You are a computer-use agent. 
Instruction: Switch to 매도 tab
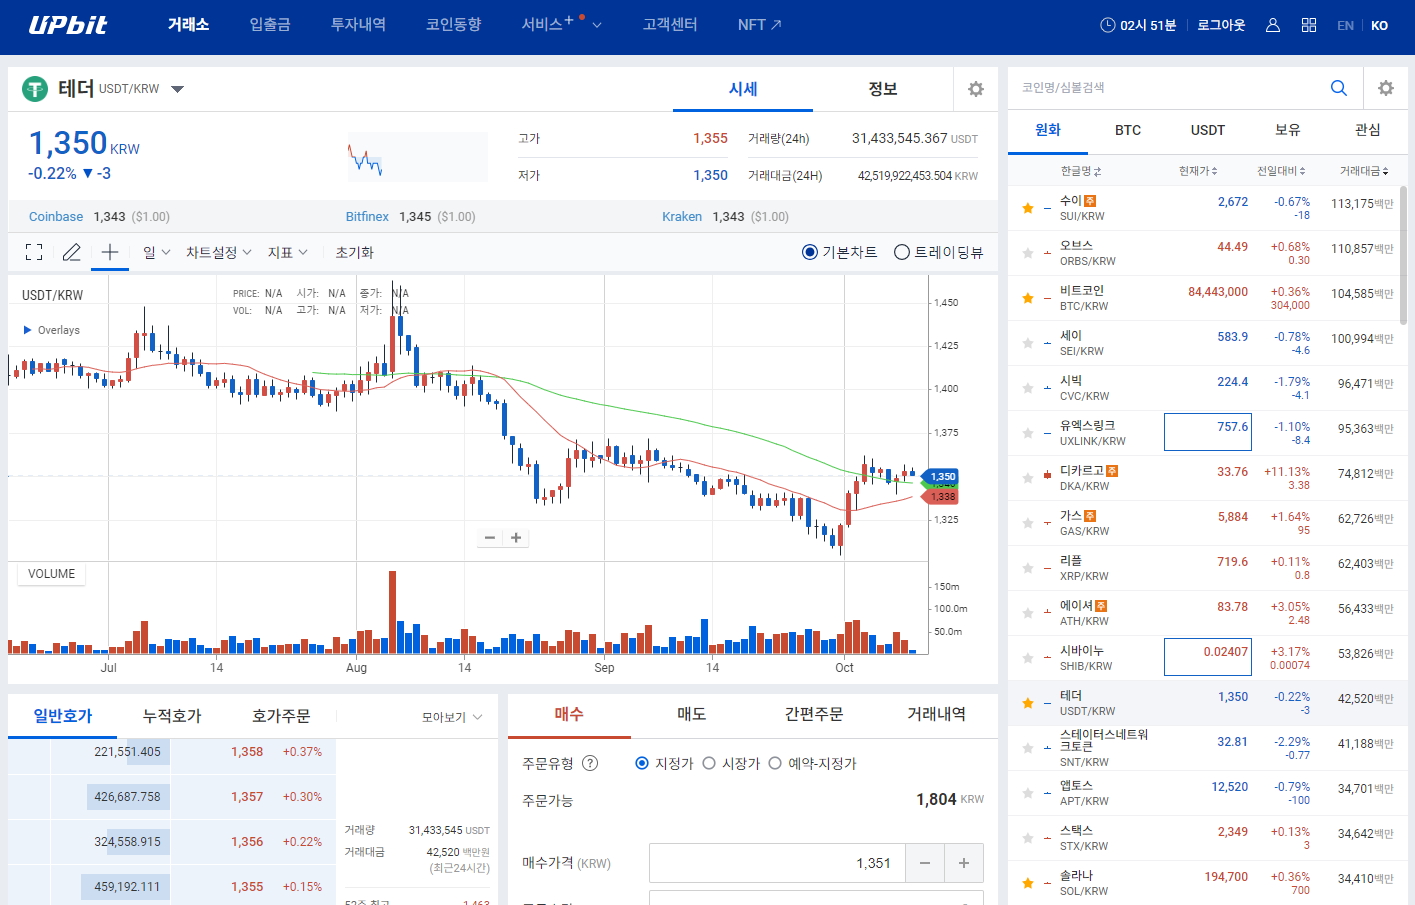point(692,714)
